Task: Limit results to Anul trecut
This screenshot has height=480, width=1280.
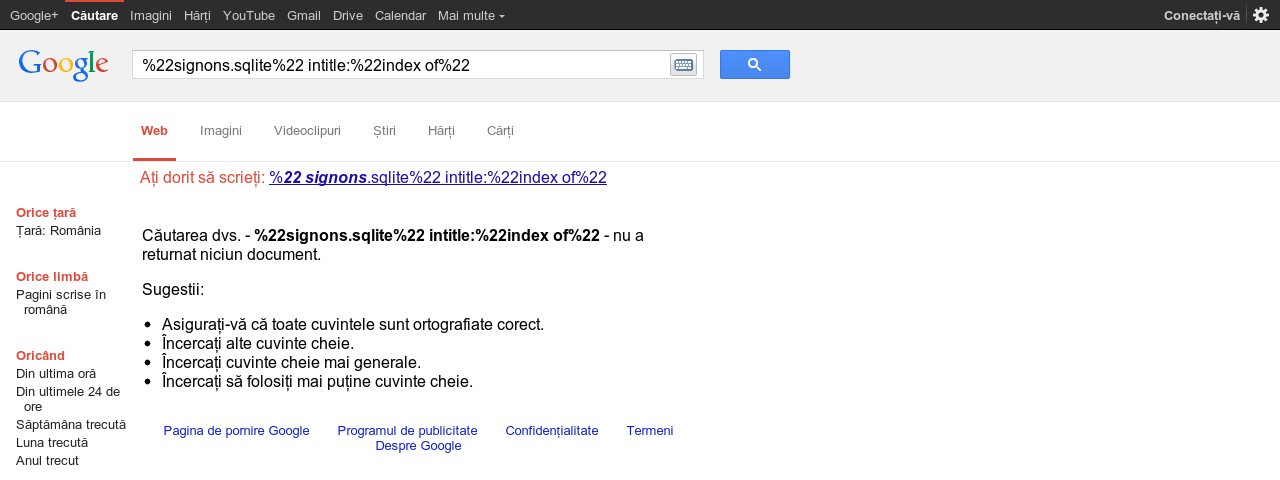Action: pos(47,461)
